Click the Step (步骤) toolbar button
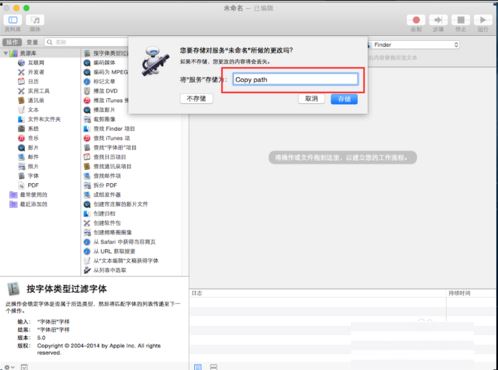The width and height of the screenshot is (498, 370). [438, 20]
